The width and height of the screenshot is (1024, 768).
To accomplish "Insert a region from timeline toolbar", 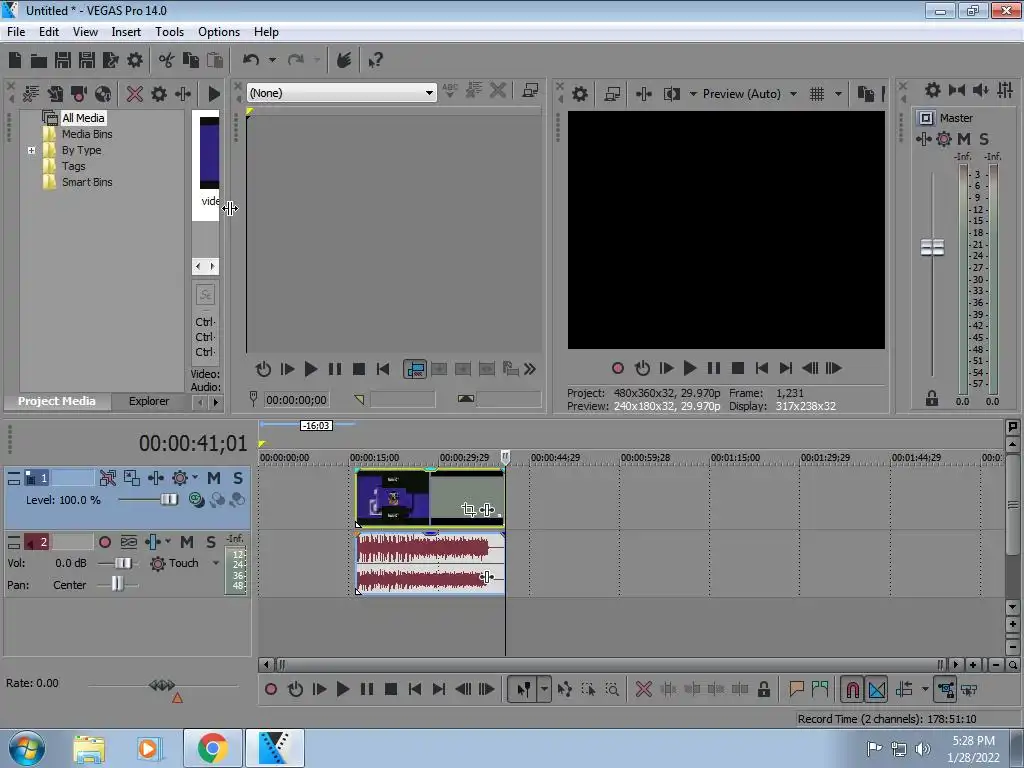I will [820, 689].
